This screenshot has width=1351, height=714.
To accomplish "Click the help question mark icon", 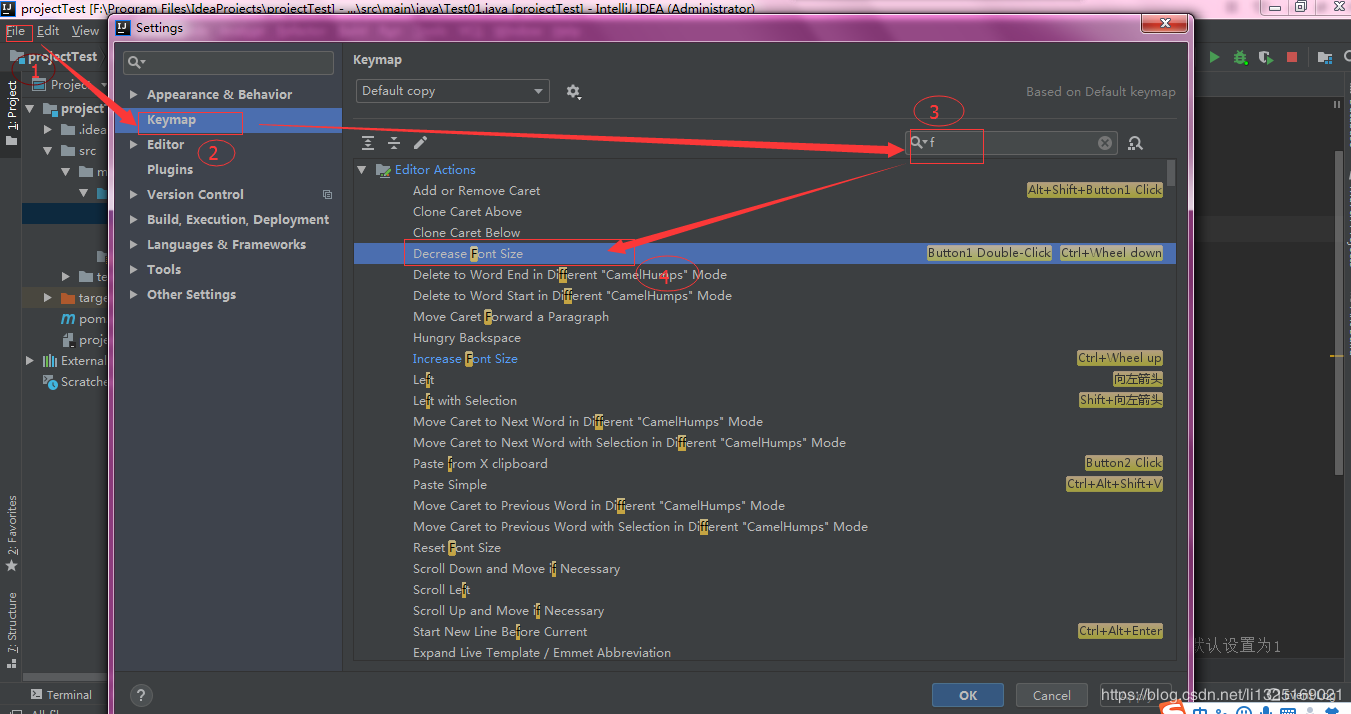I will (x=141, y=695).
